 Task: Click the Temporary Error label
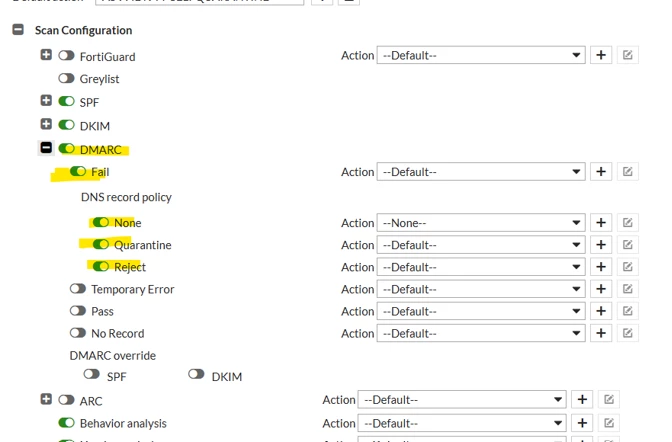(x=133, y=289)
